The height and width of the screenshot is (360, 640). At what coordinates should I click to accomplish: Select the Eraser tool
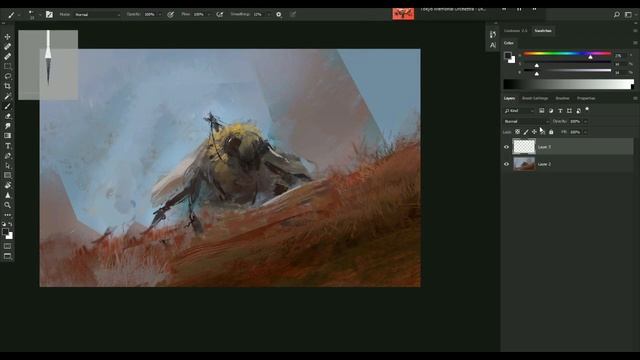(7, 116)
